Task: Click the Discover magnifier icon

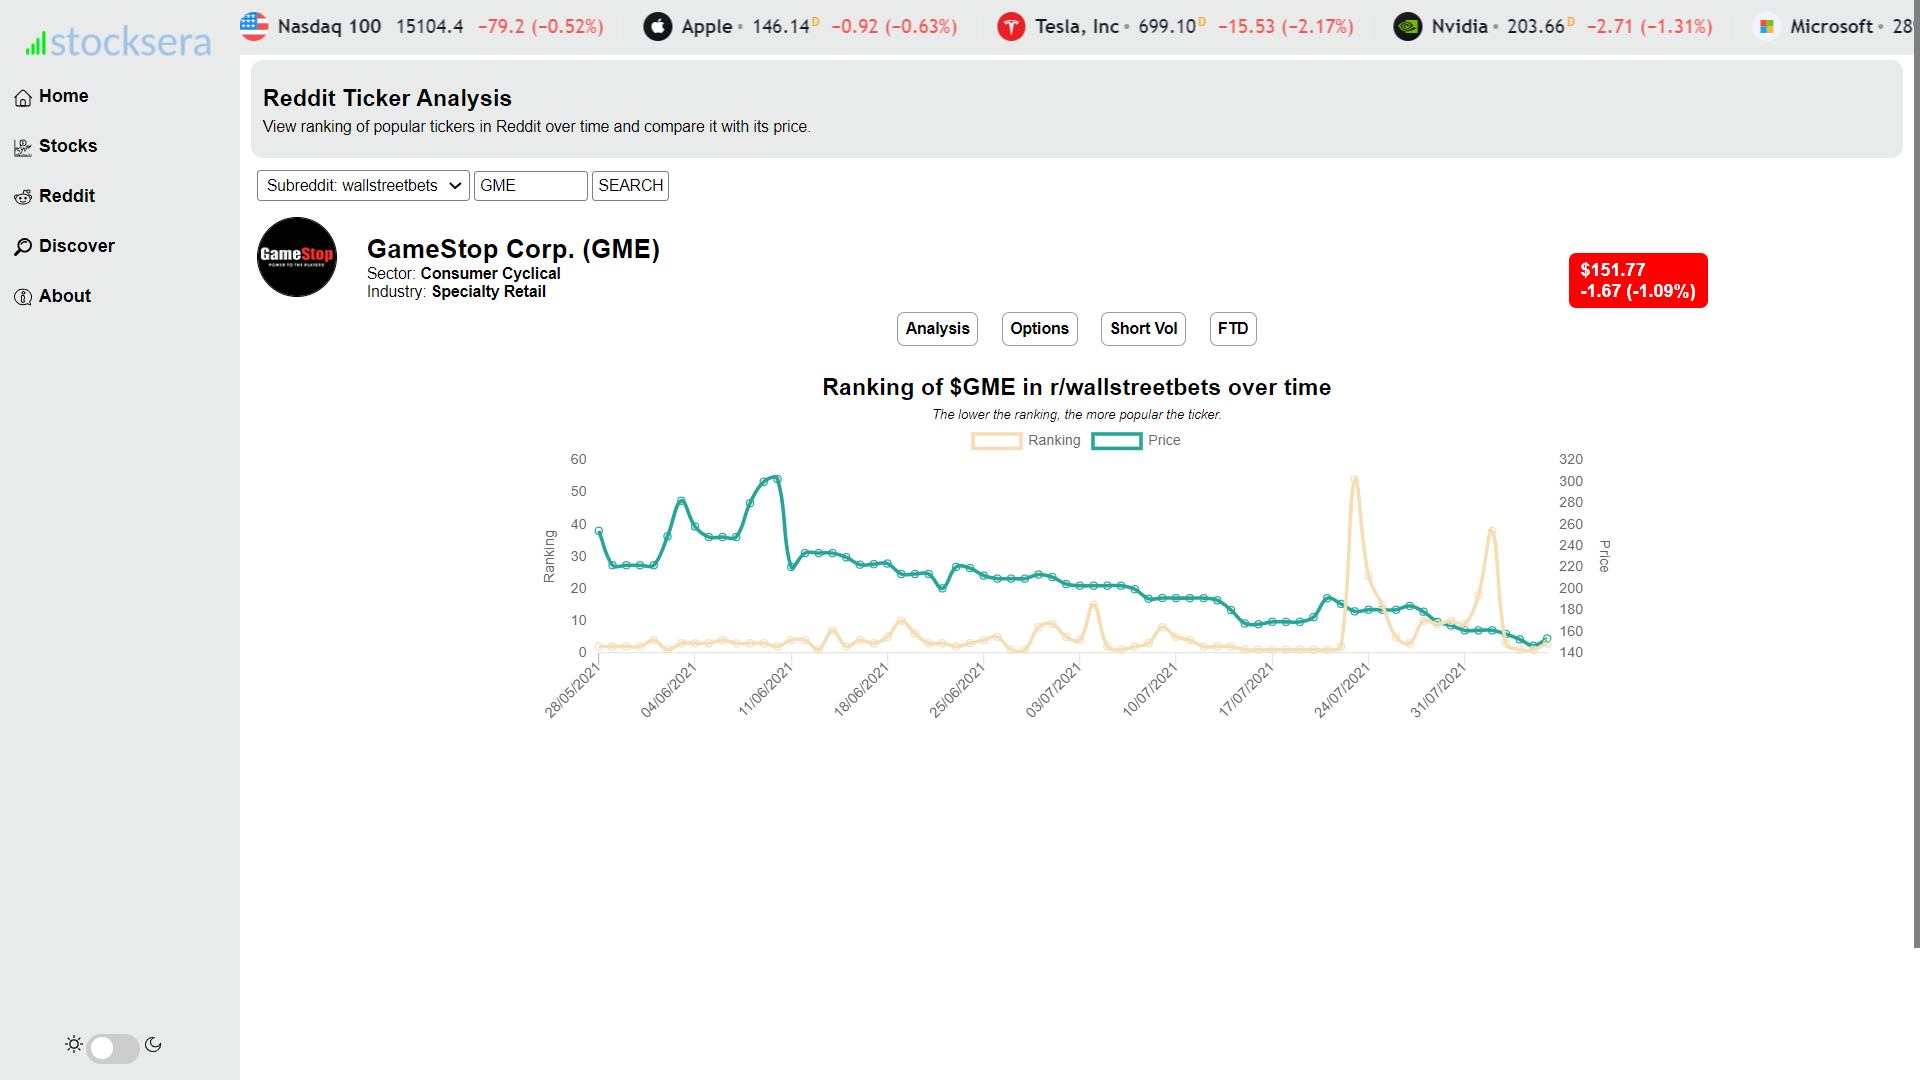Action: (23, 247)
